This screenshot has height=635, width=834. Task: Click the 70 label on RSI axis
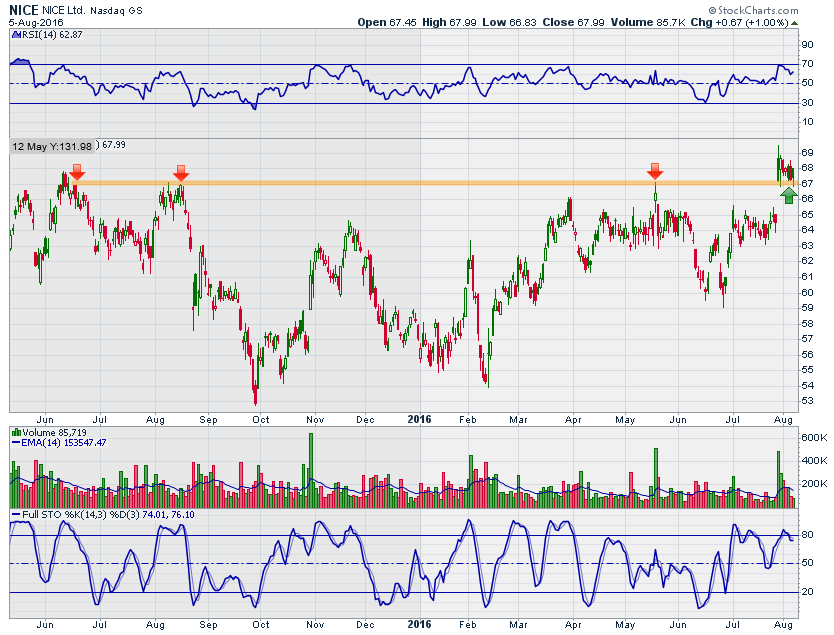click(x=807, y=64)
